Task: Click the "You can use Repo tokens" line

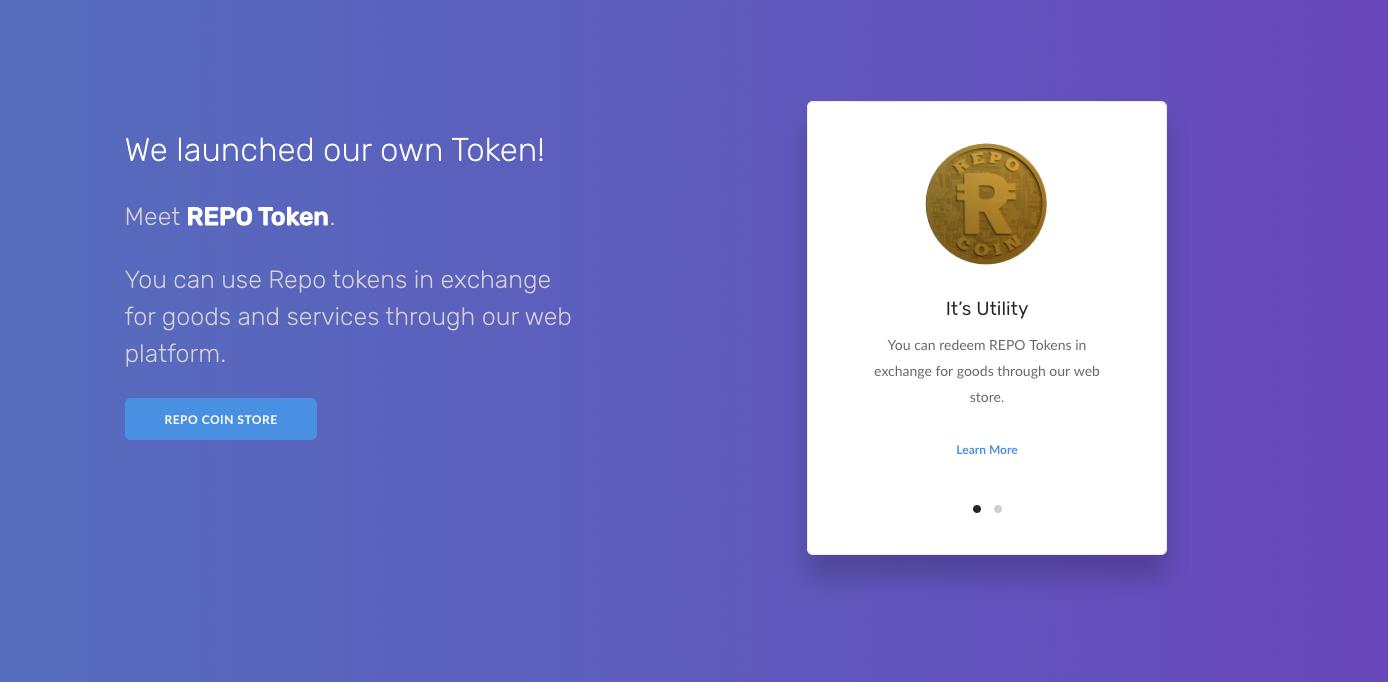Action: [x=337, y=280]
